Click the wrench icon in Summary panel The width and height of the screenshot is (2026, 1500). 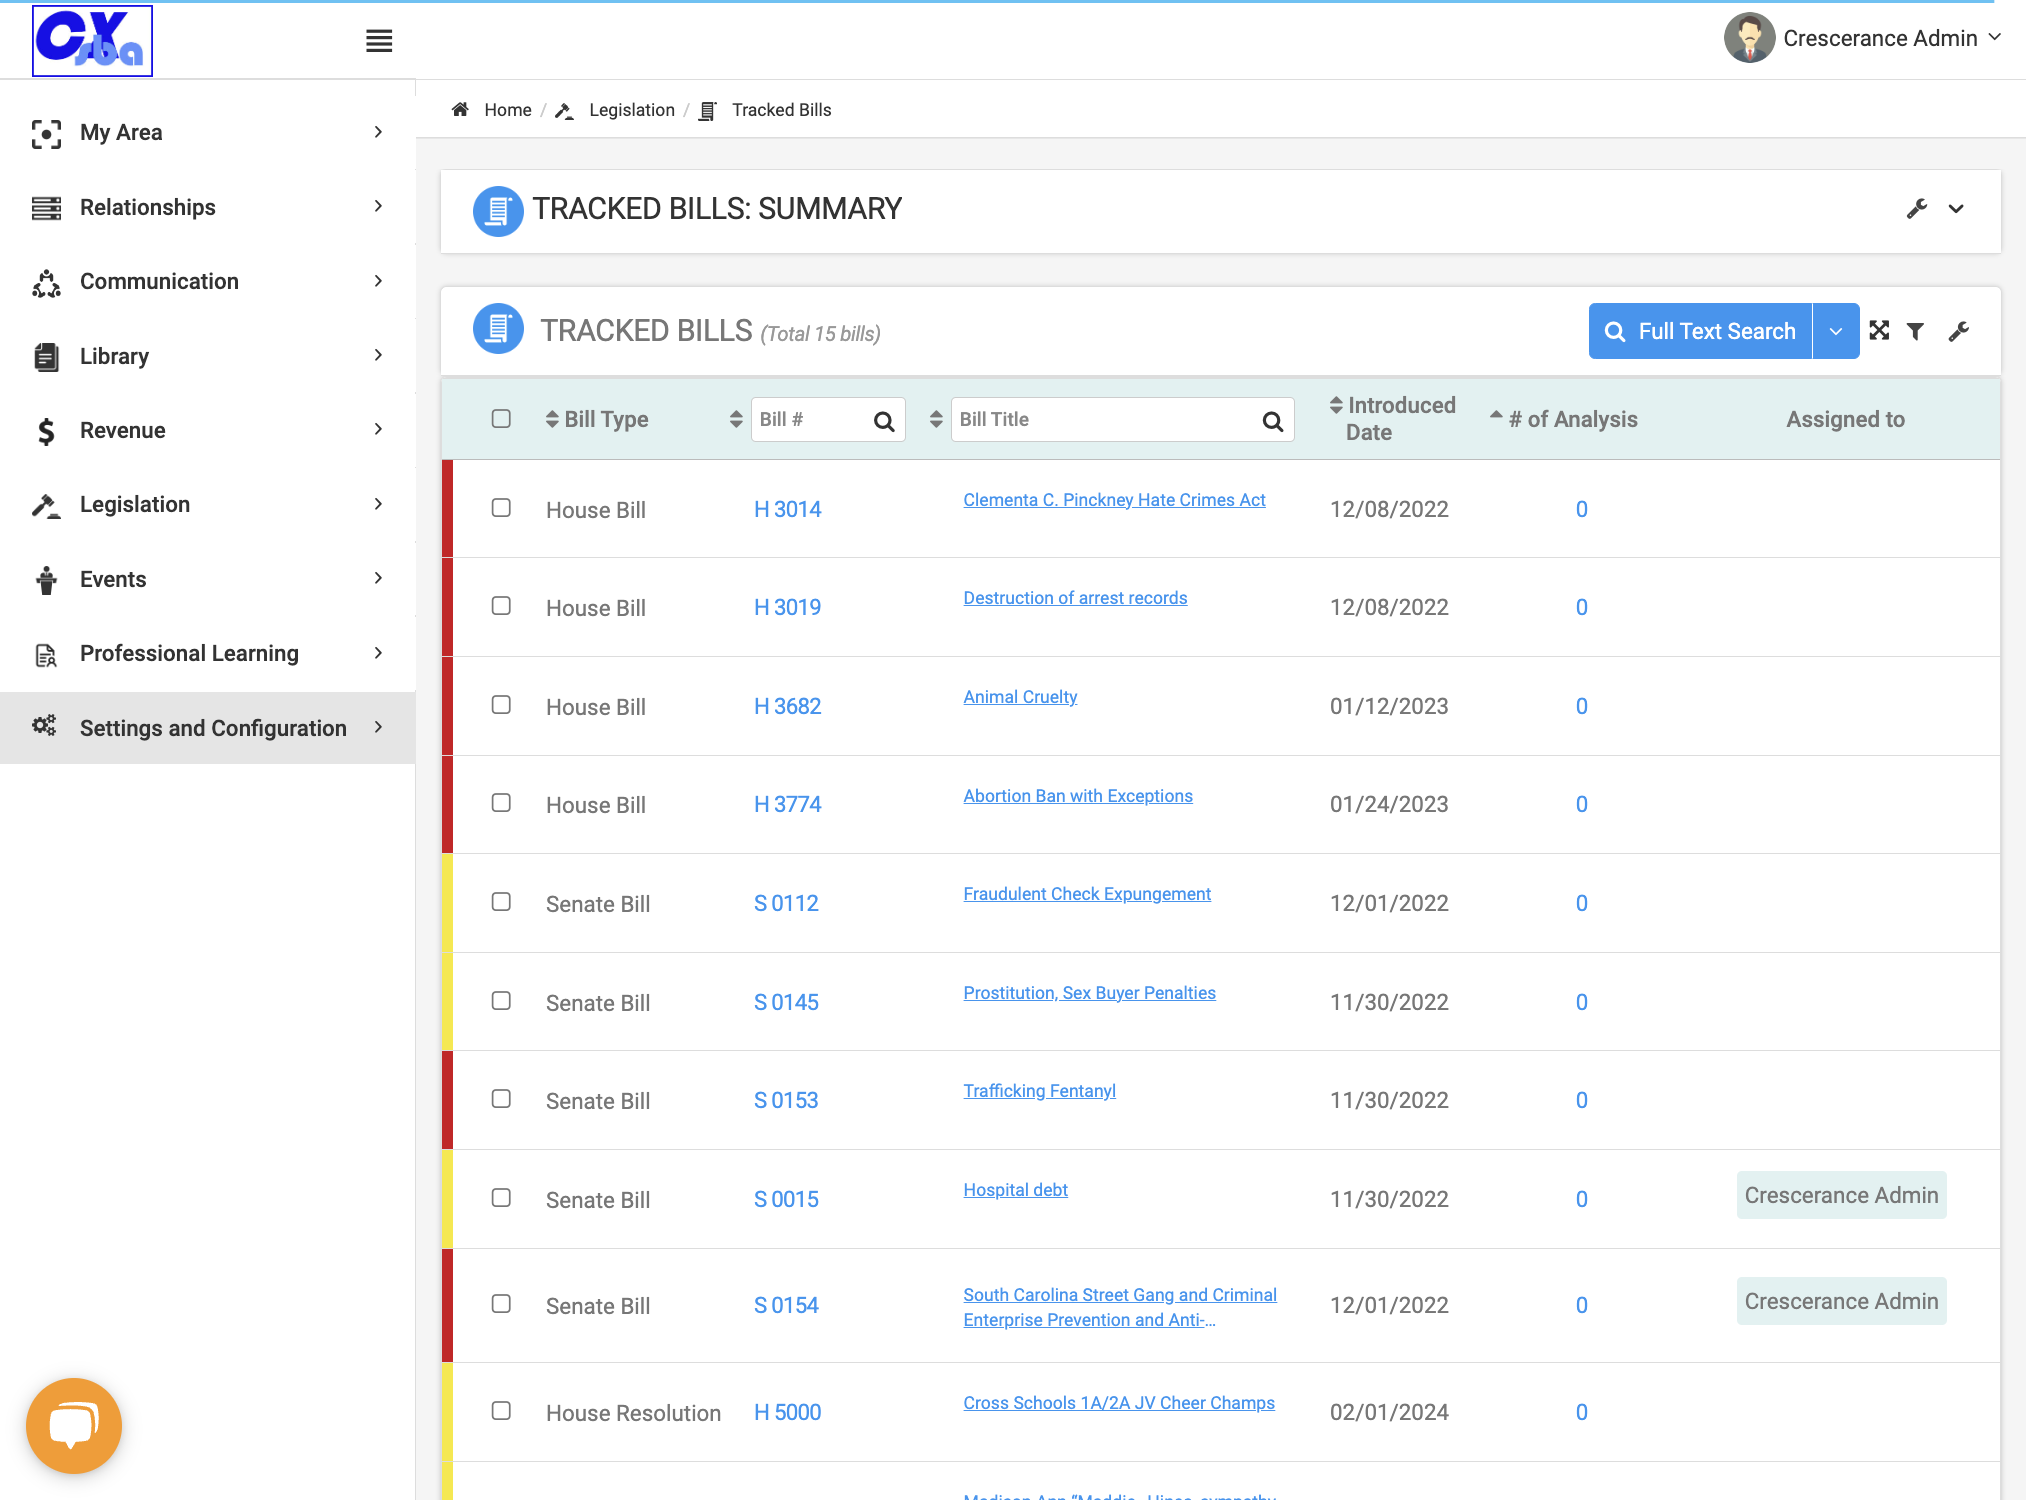[x=1917, y=209]
